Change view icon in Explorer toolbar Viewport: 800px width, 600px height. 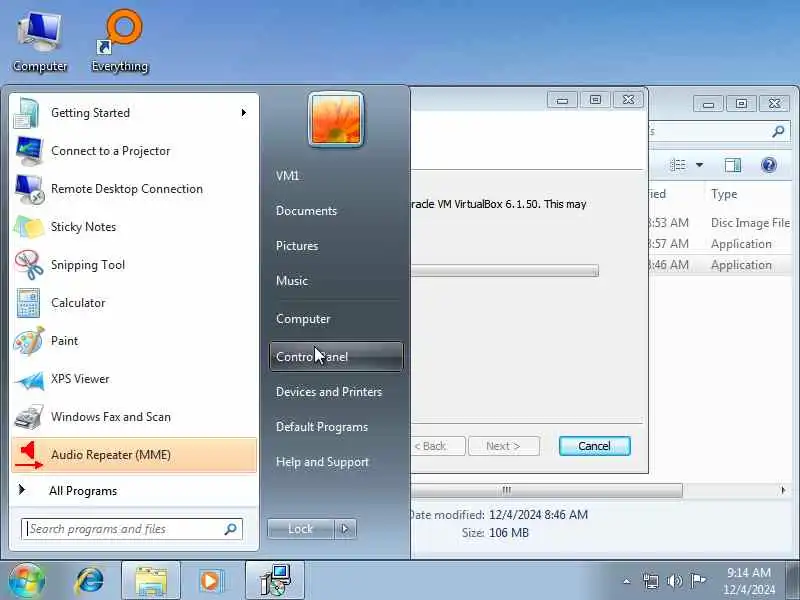[x=678, y=165]
